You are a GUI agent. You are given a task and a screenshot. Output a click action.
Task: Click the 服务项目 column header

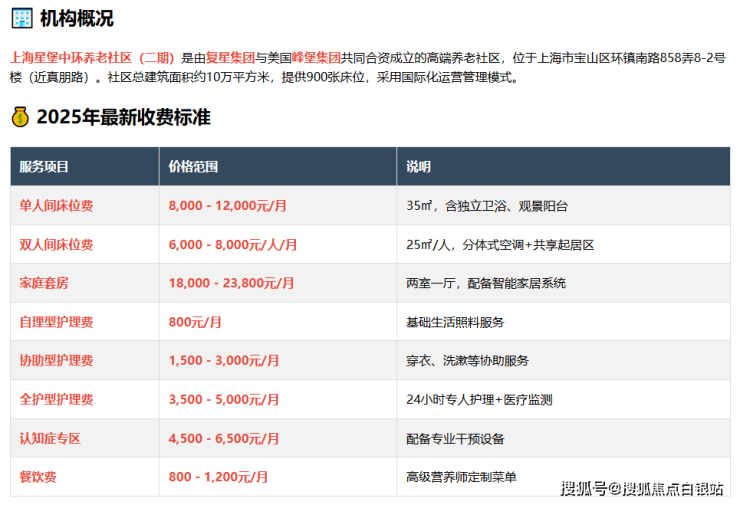tap(44, 167)
